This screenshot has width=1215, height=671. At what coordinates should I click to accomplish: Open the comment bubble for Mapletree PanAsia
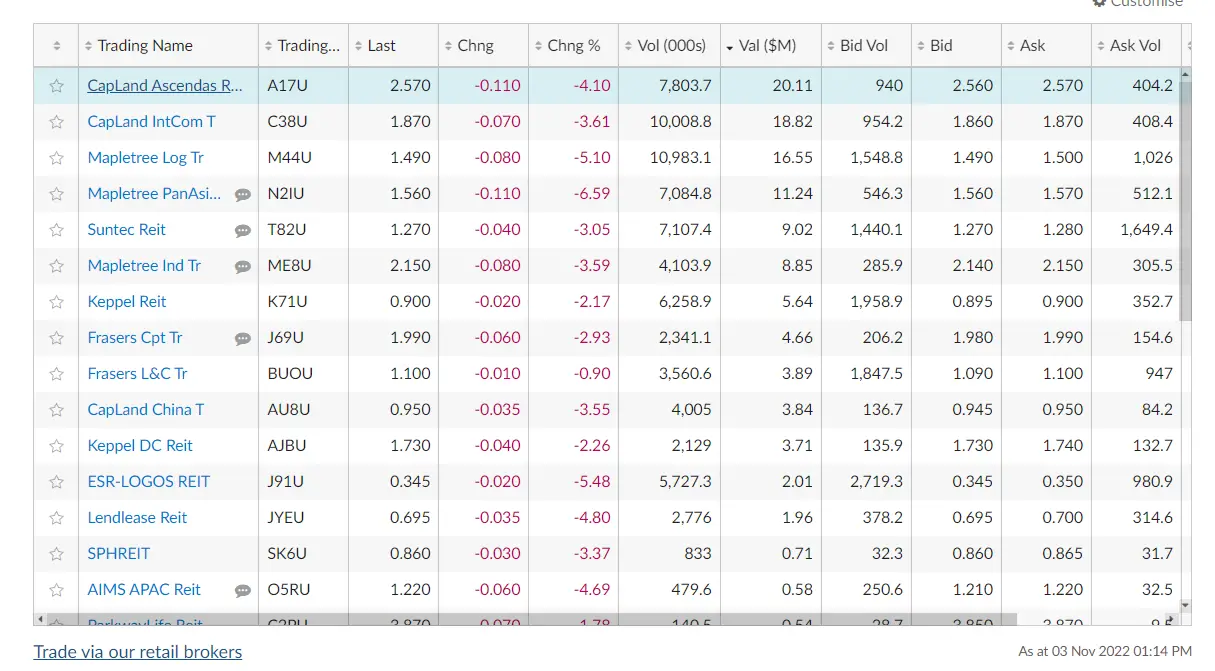(243, 195)
